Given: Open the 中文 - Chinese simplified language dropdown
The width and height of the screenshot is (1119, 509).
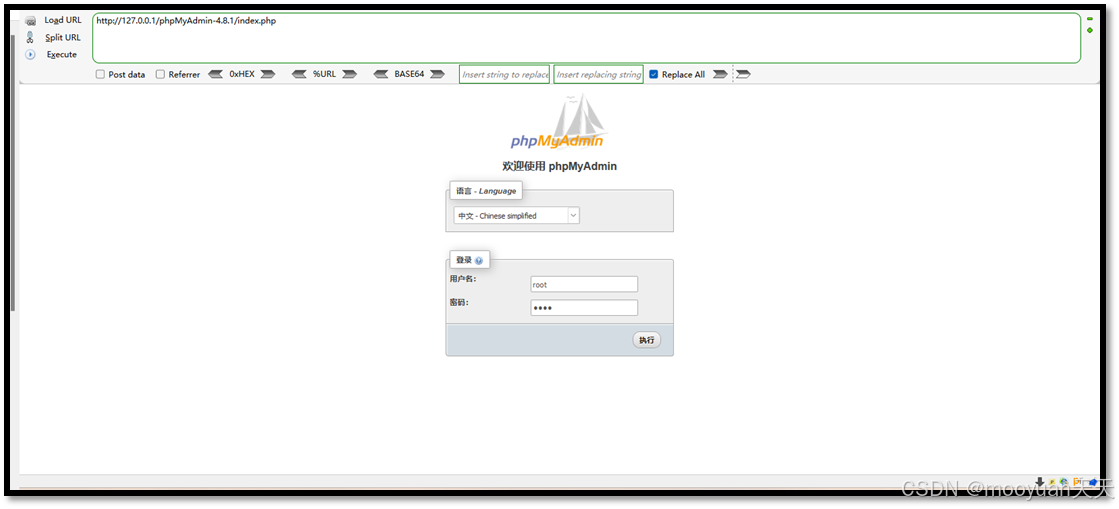Looking at the screenshot, I should (x=517, y=216).
